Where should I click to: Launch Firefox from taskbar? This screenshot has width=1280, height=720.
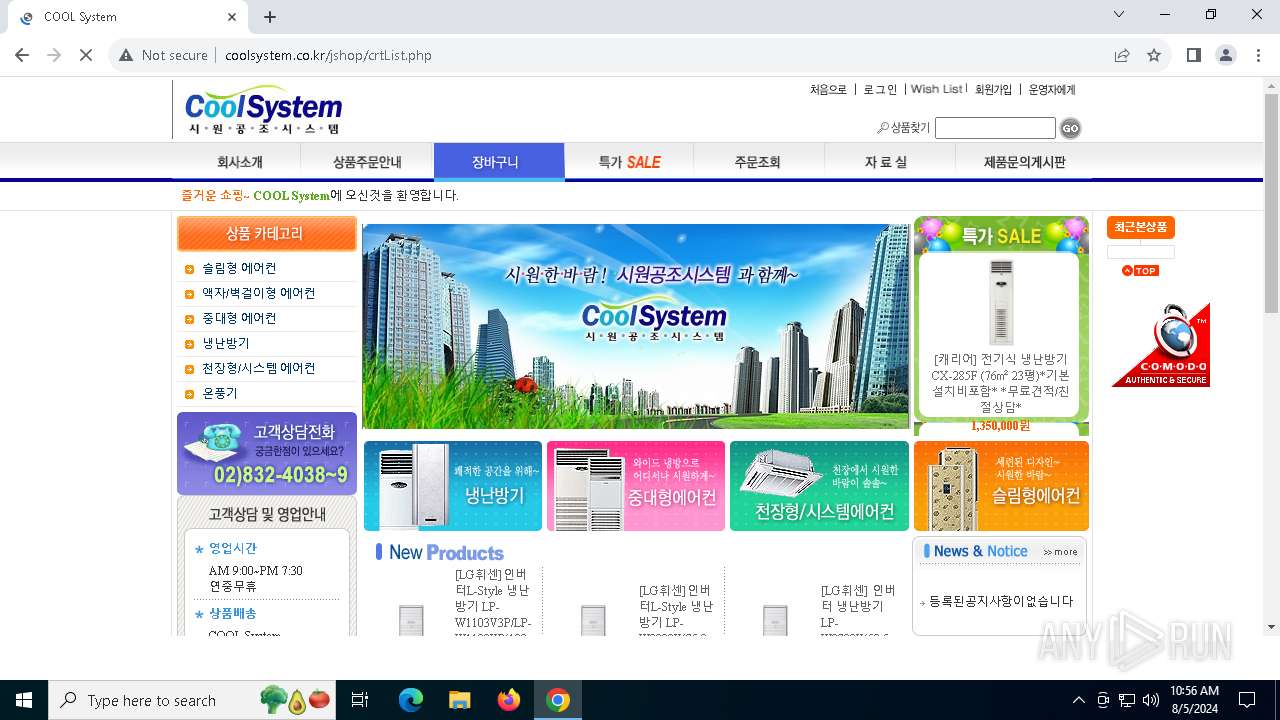pos(509,700)
